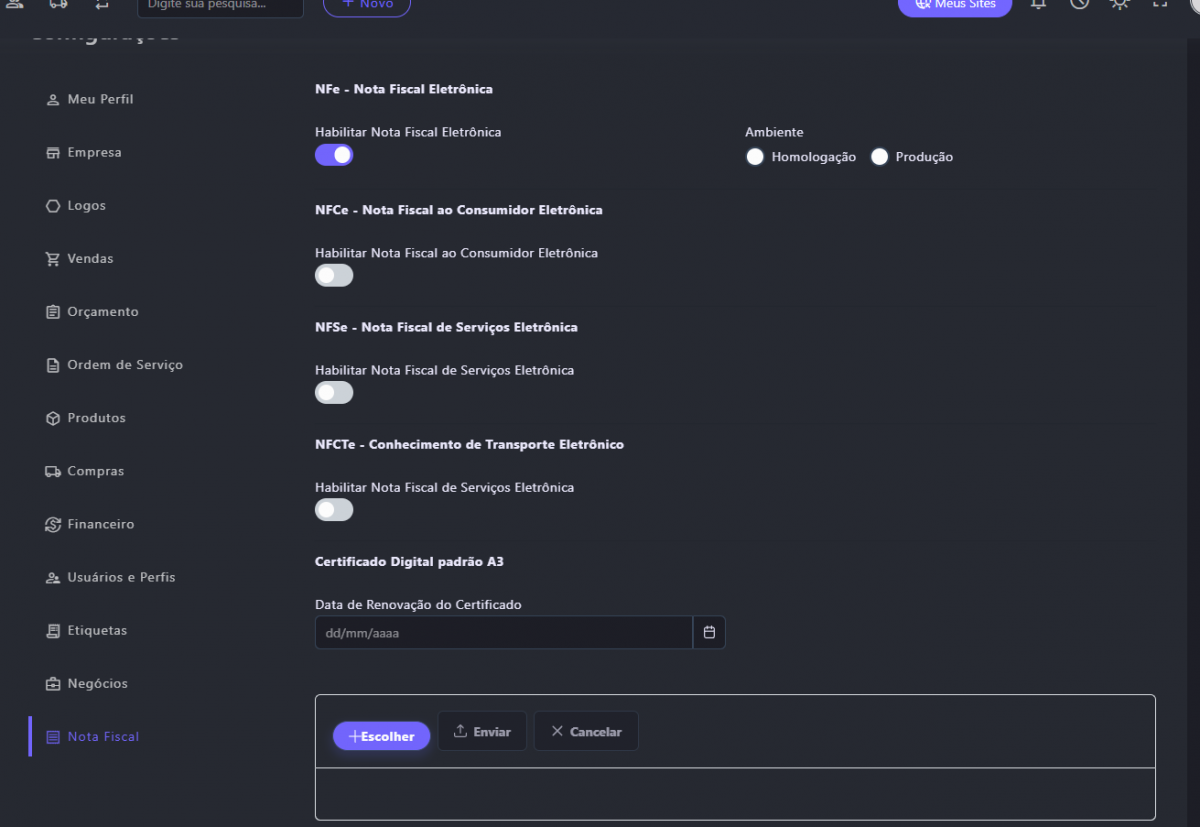The image size is (1200, 827).
Task: Click the Enviar upload button
Action: point(482,732)
